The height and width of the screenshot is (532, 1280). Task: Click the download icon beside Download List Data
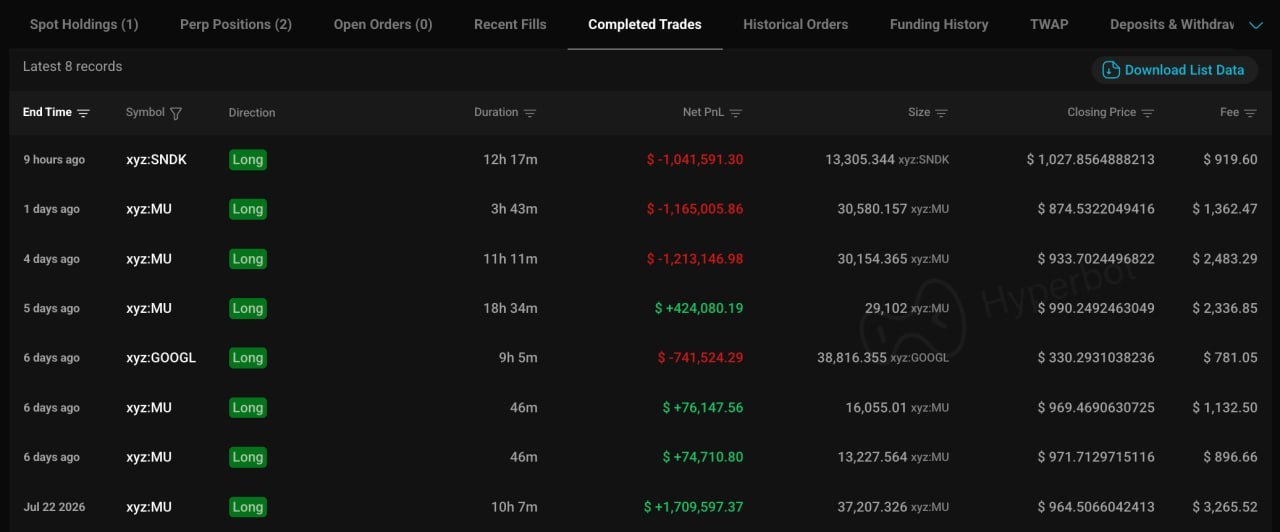click(1111, 70)
